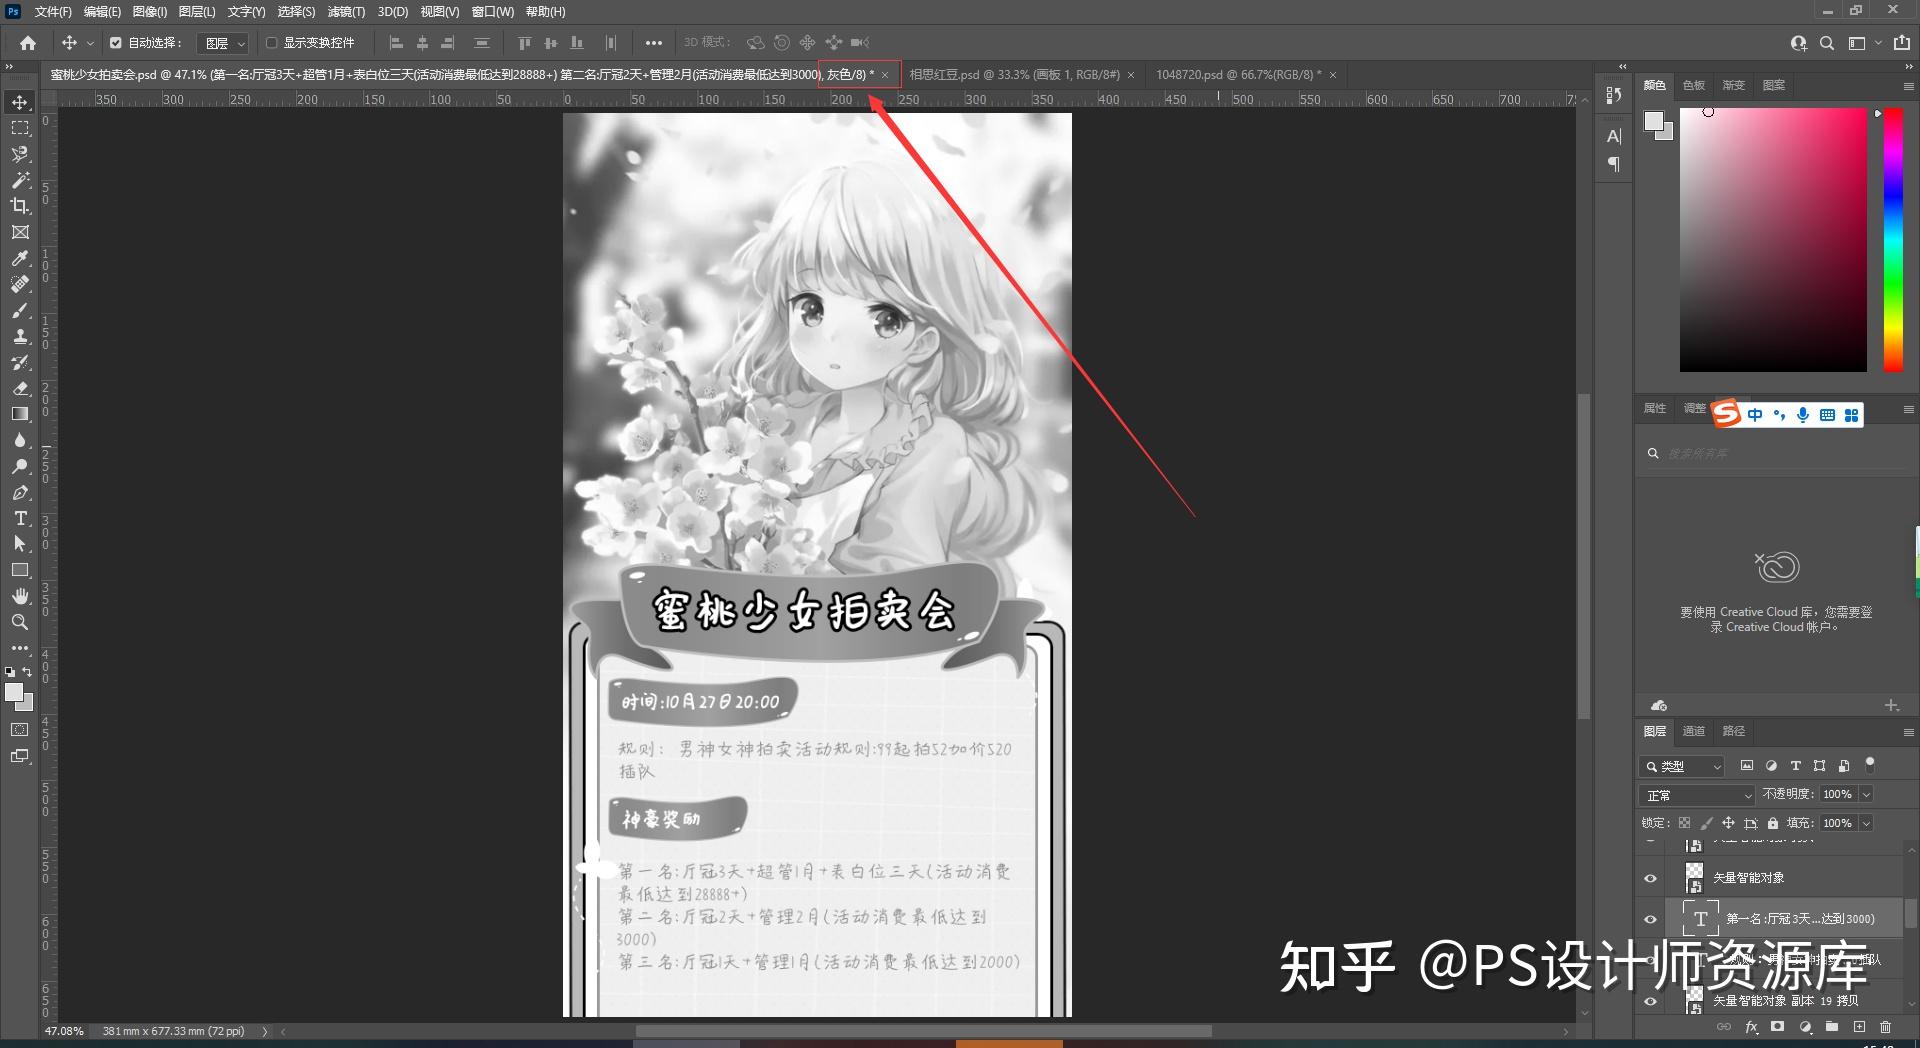The width and height of the screenshot is (1920, 1048).
Task: Open the 填充 fill dropdown arrow
Action: [x=1866, y=823]
